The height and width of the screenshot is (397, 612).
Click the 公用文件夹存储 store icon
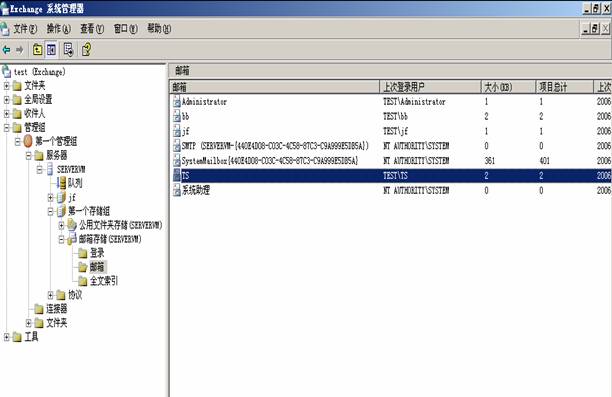[x=72, y=225]
